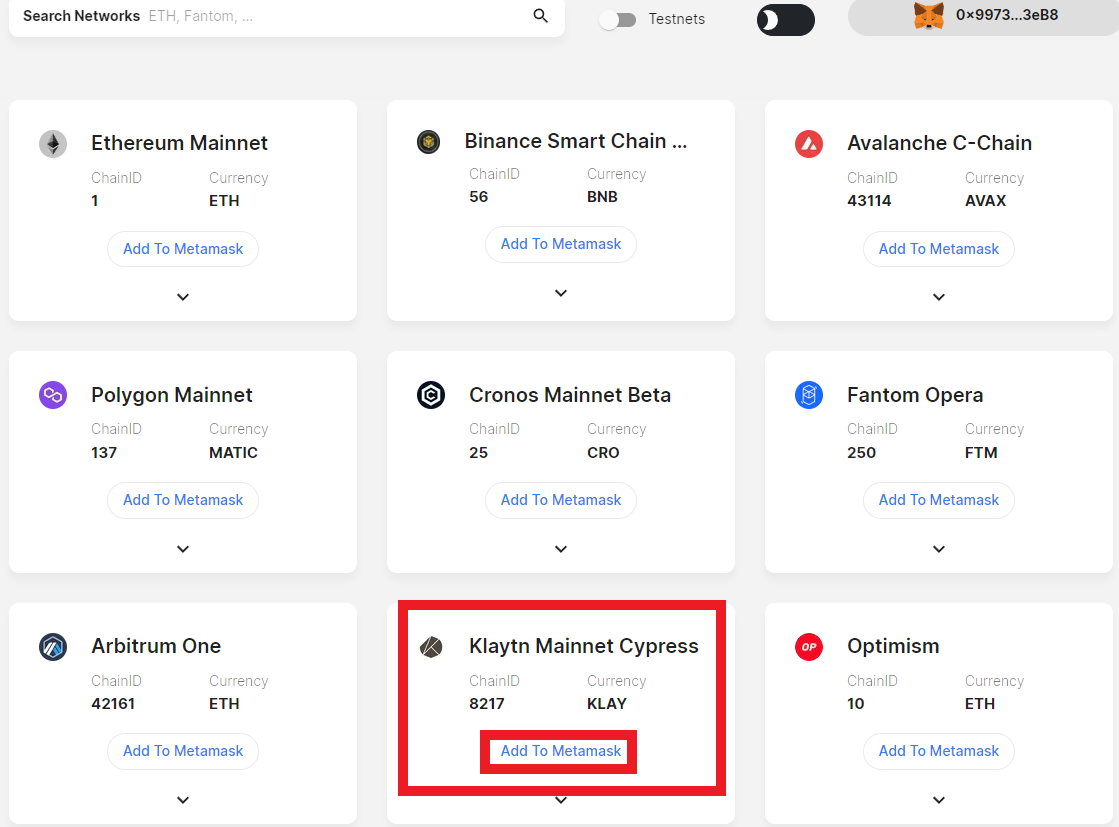Click the Ethereum Mainnet logo icon

pos(53,144)
